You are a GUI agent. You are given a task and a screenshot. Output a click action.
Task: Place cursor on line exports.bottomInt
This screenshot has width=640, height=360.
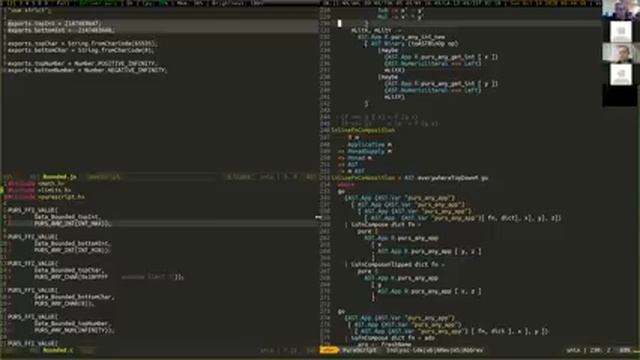(61, 30)
